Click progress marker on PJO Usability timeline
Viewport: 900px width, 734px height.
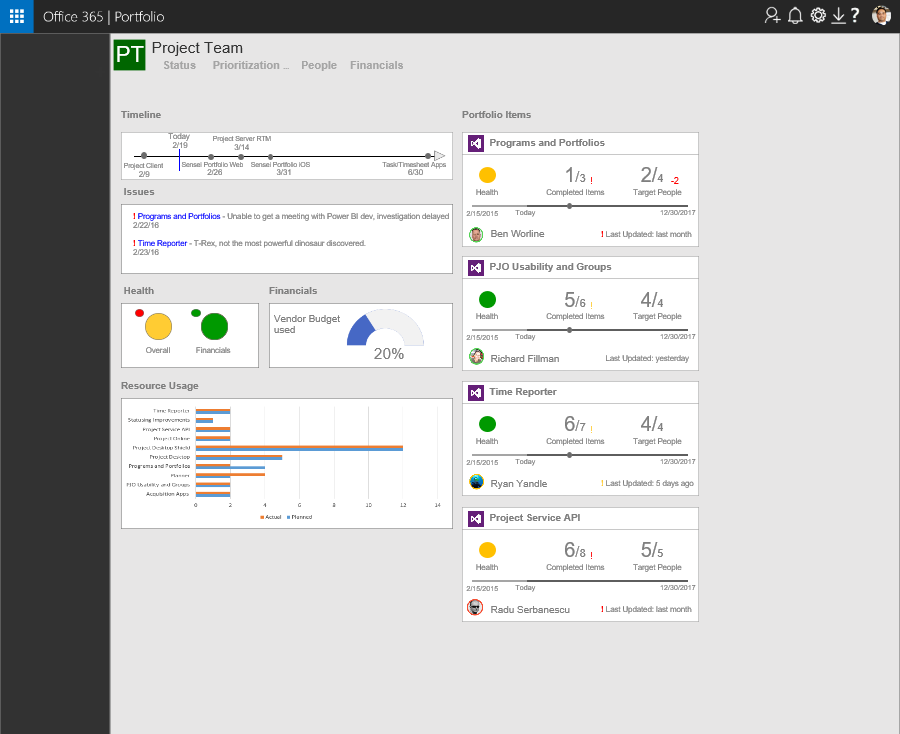click(x=569, y=330)
